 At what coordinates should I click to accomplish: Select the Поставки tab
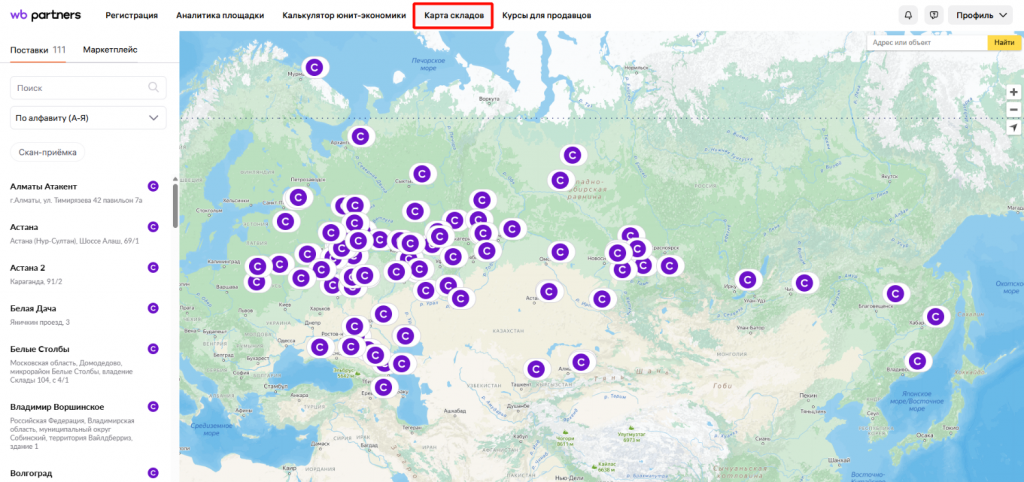pyautogui.click(x=38, y=49)
